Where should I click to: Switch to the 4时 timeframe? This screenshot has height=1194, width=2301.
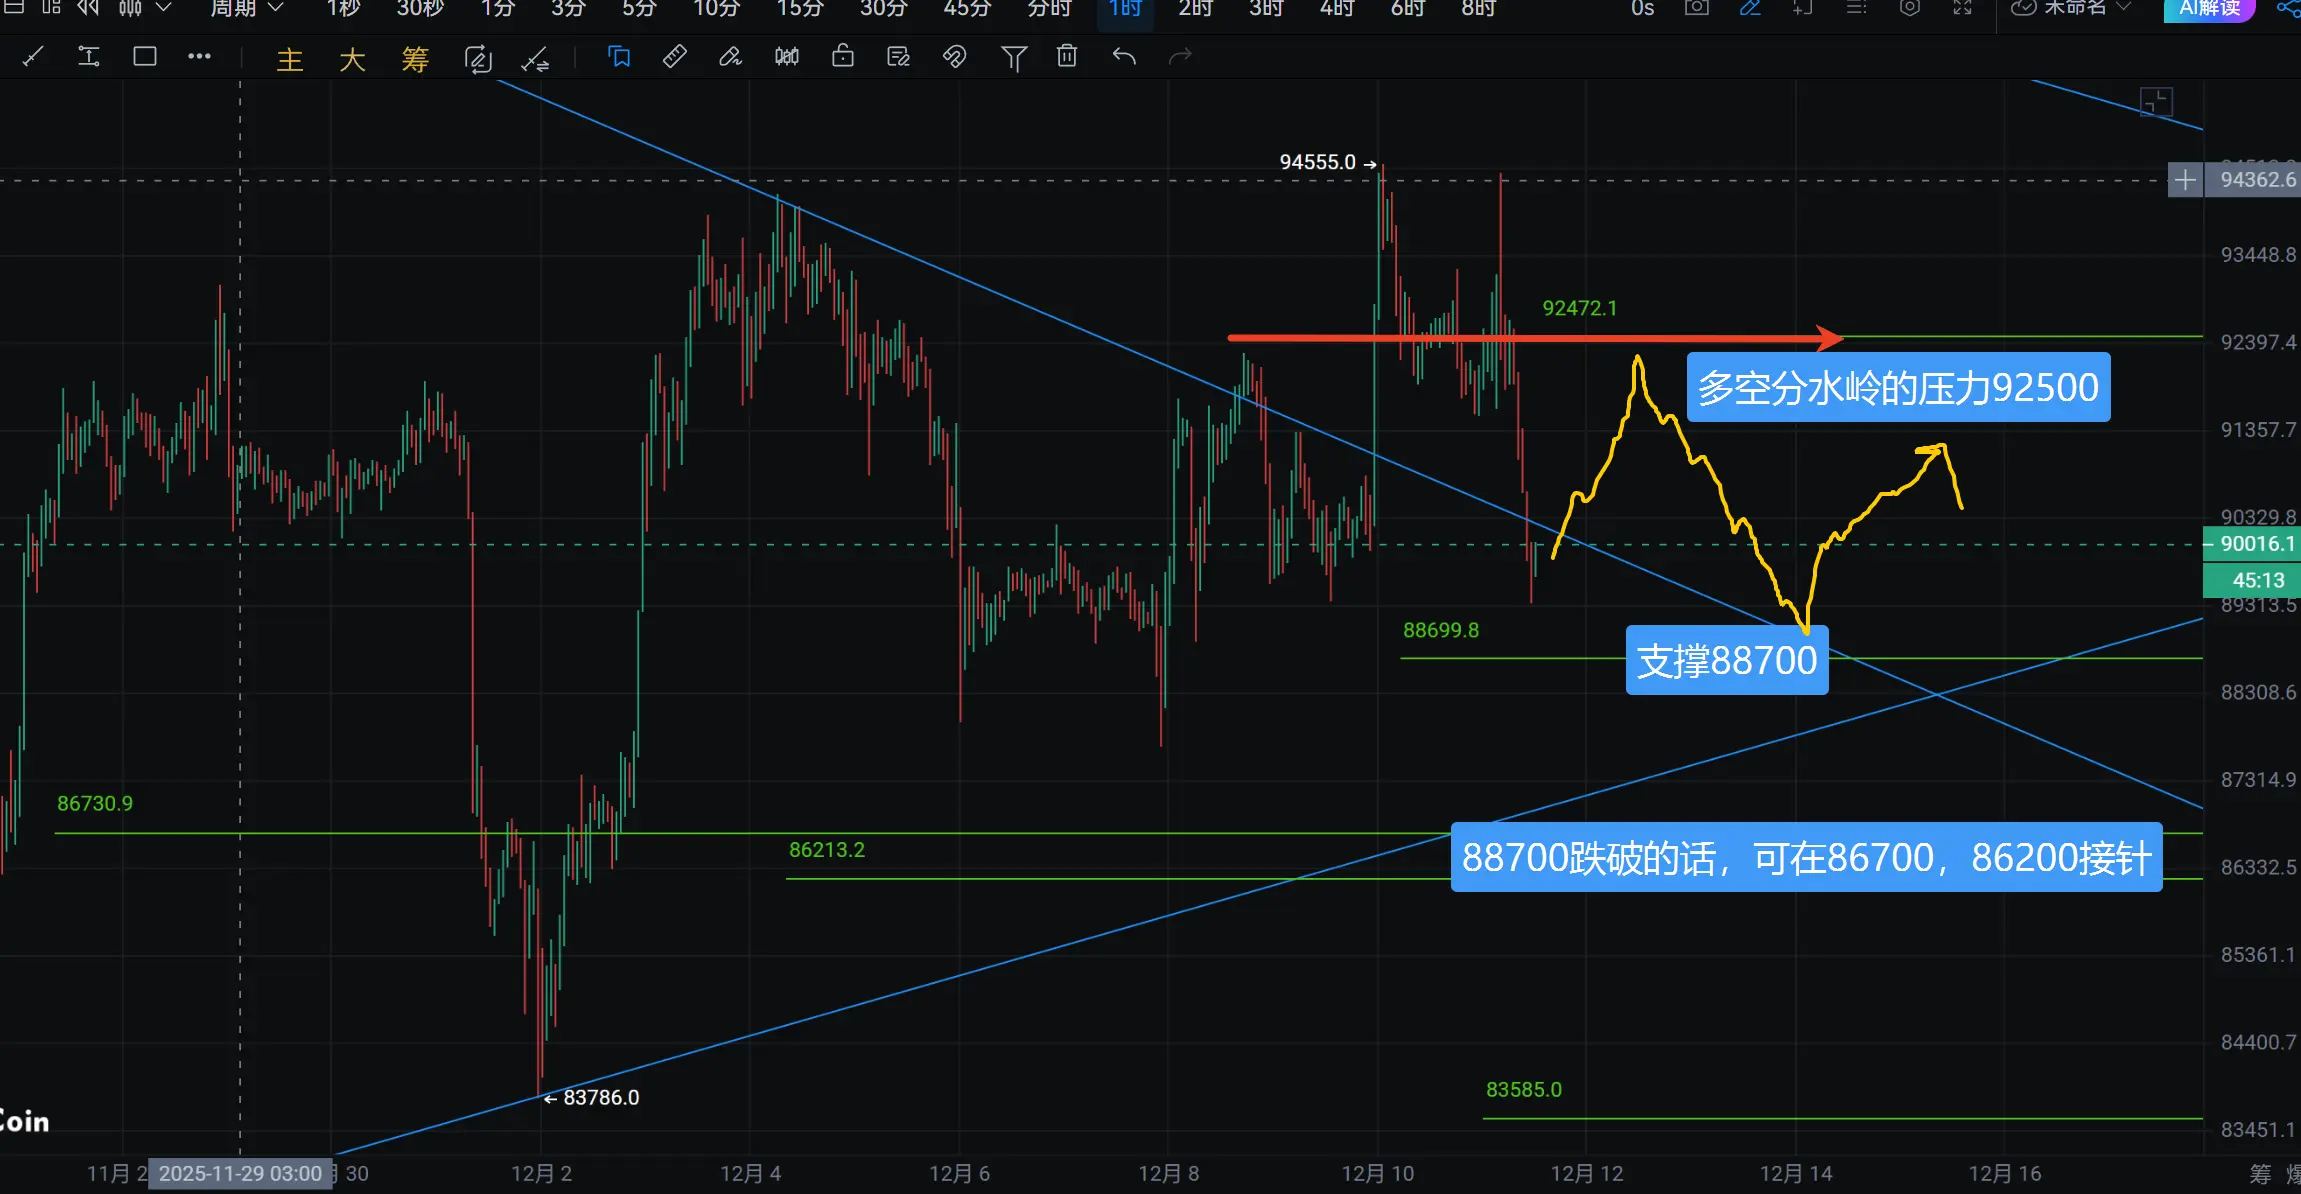point(1336,8)
